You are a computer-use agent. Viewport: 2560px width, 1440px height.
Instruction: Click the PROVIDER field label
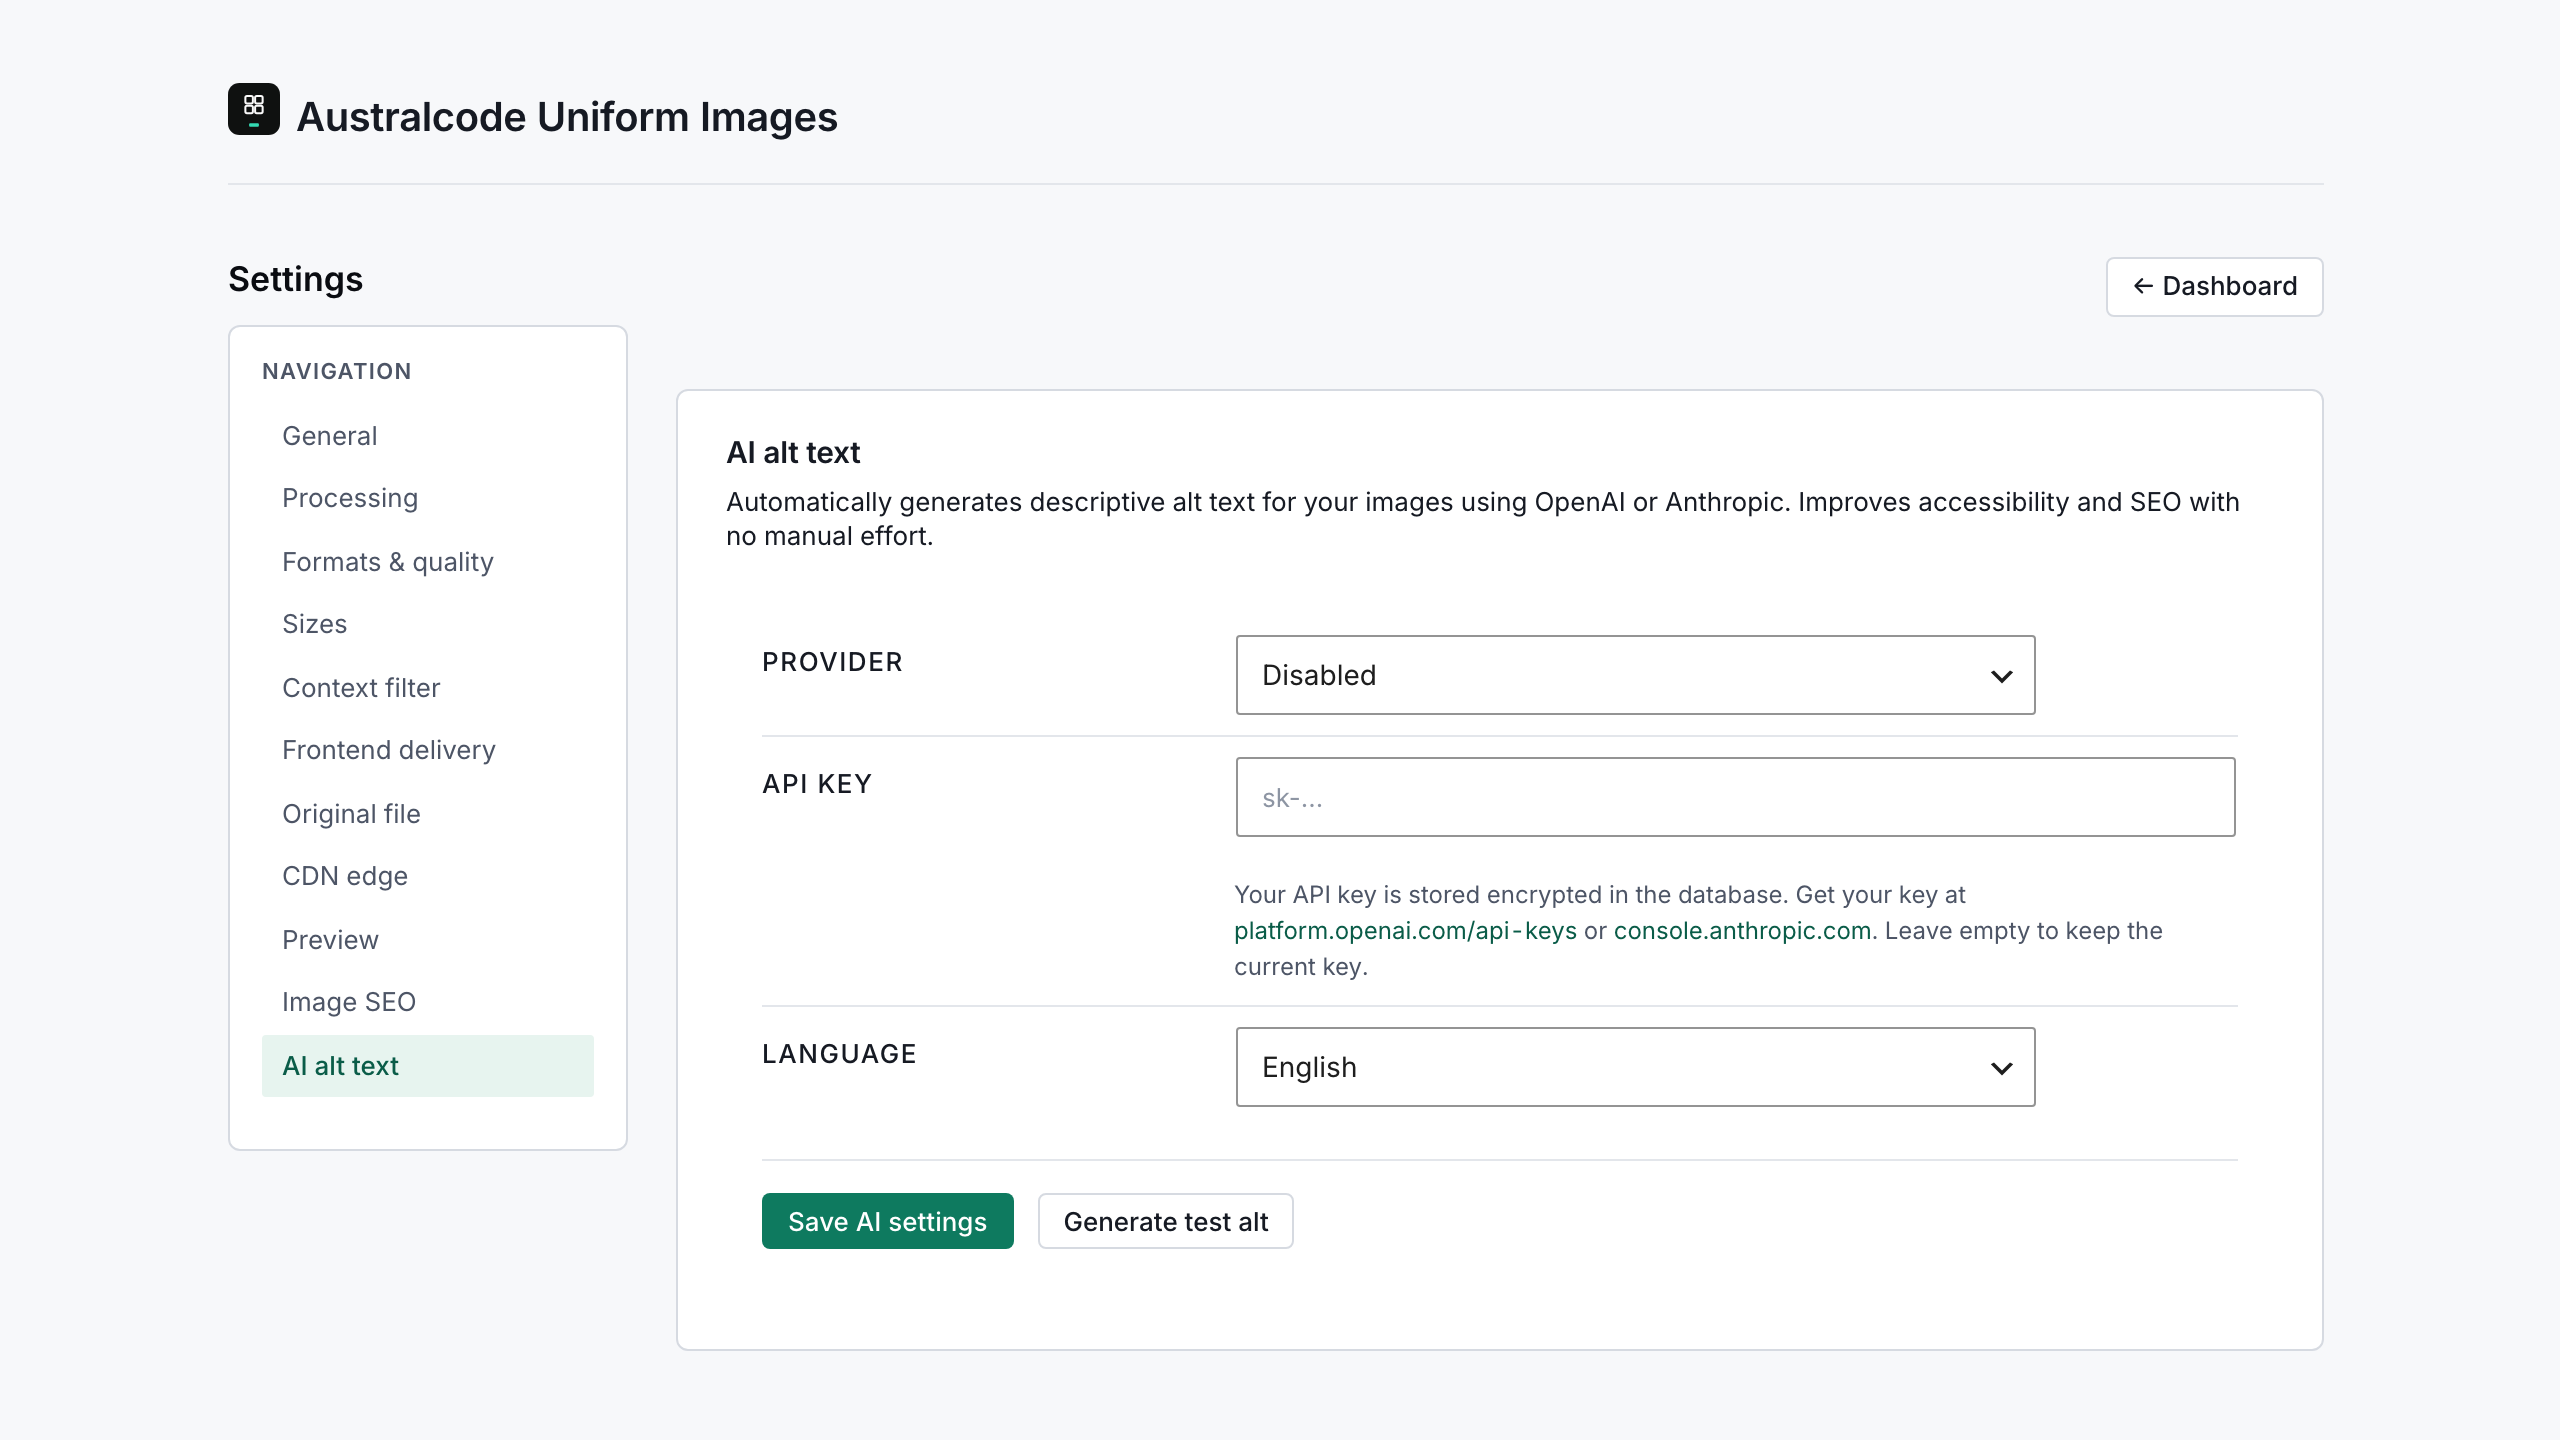(832, 662)
